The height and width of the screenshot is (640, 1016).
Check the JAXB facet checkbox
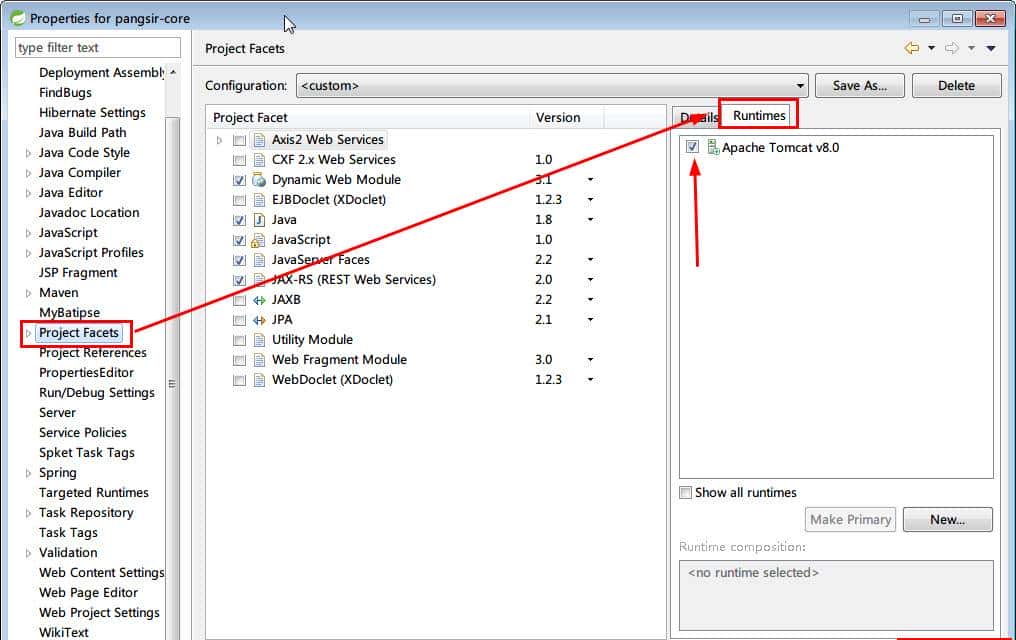point(240,301)
